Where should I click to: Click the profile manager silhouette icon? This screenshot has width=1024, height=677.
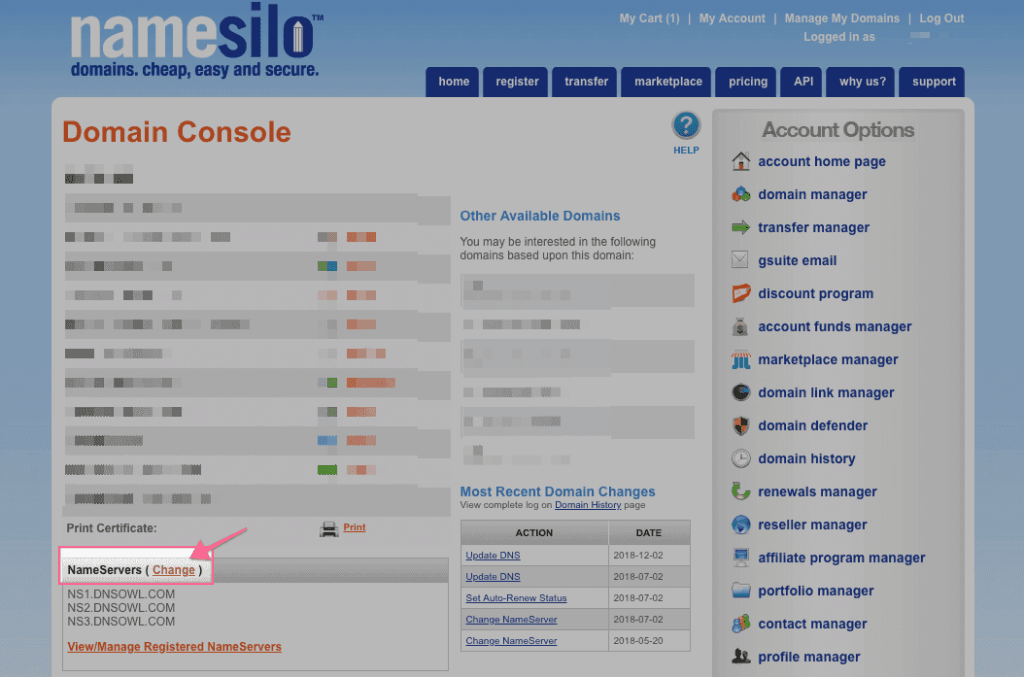point(741,656)
